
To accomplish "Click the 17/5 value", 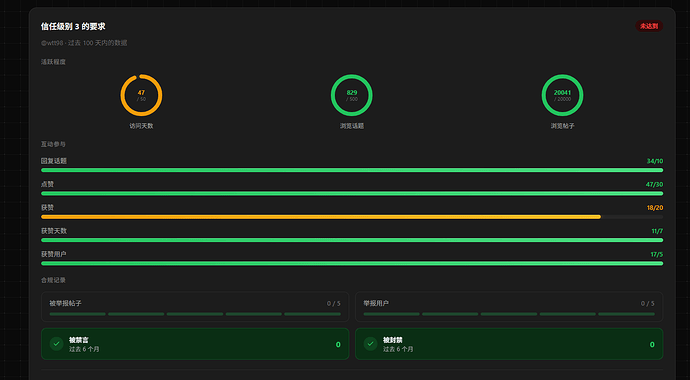I will (x=657, y=254).
